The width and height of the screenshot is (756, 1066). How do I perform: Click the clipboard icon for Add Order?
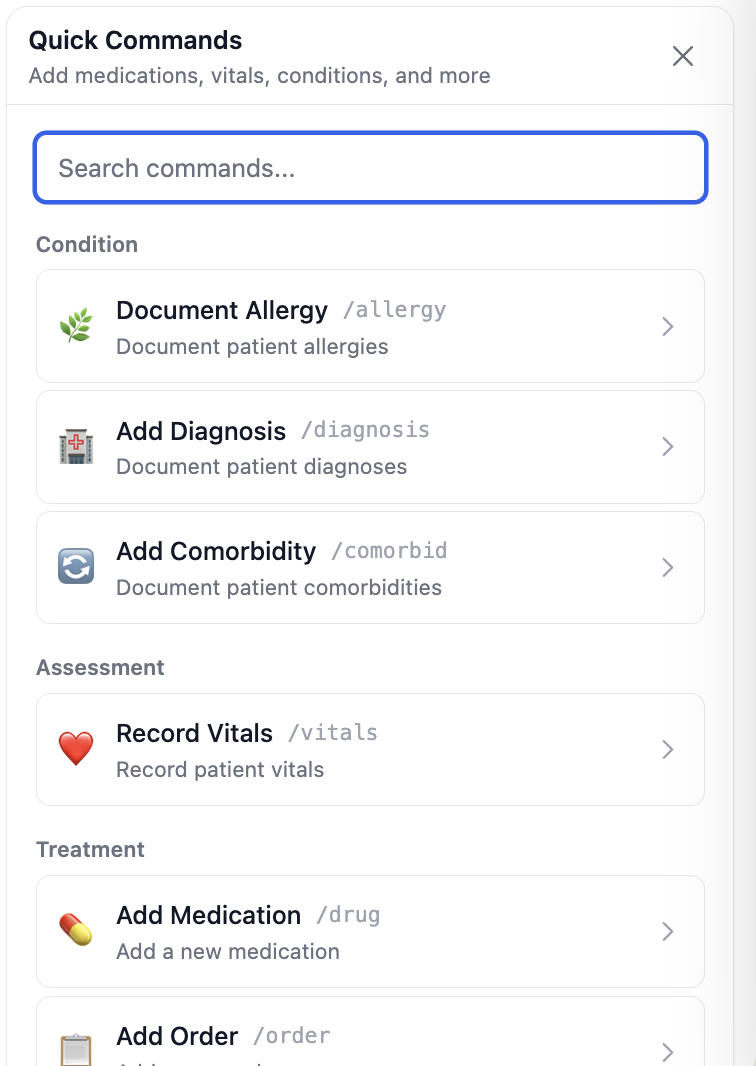point(76,1050)
